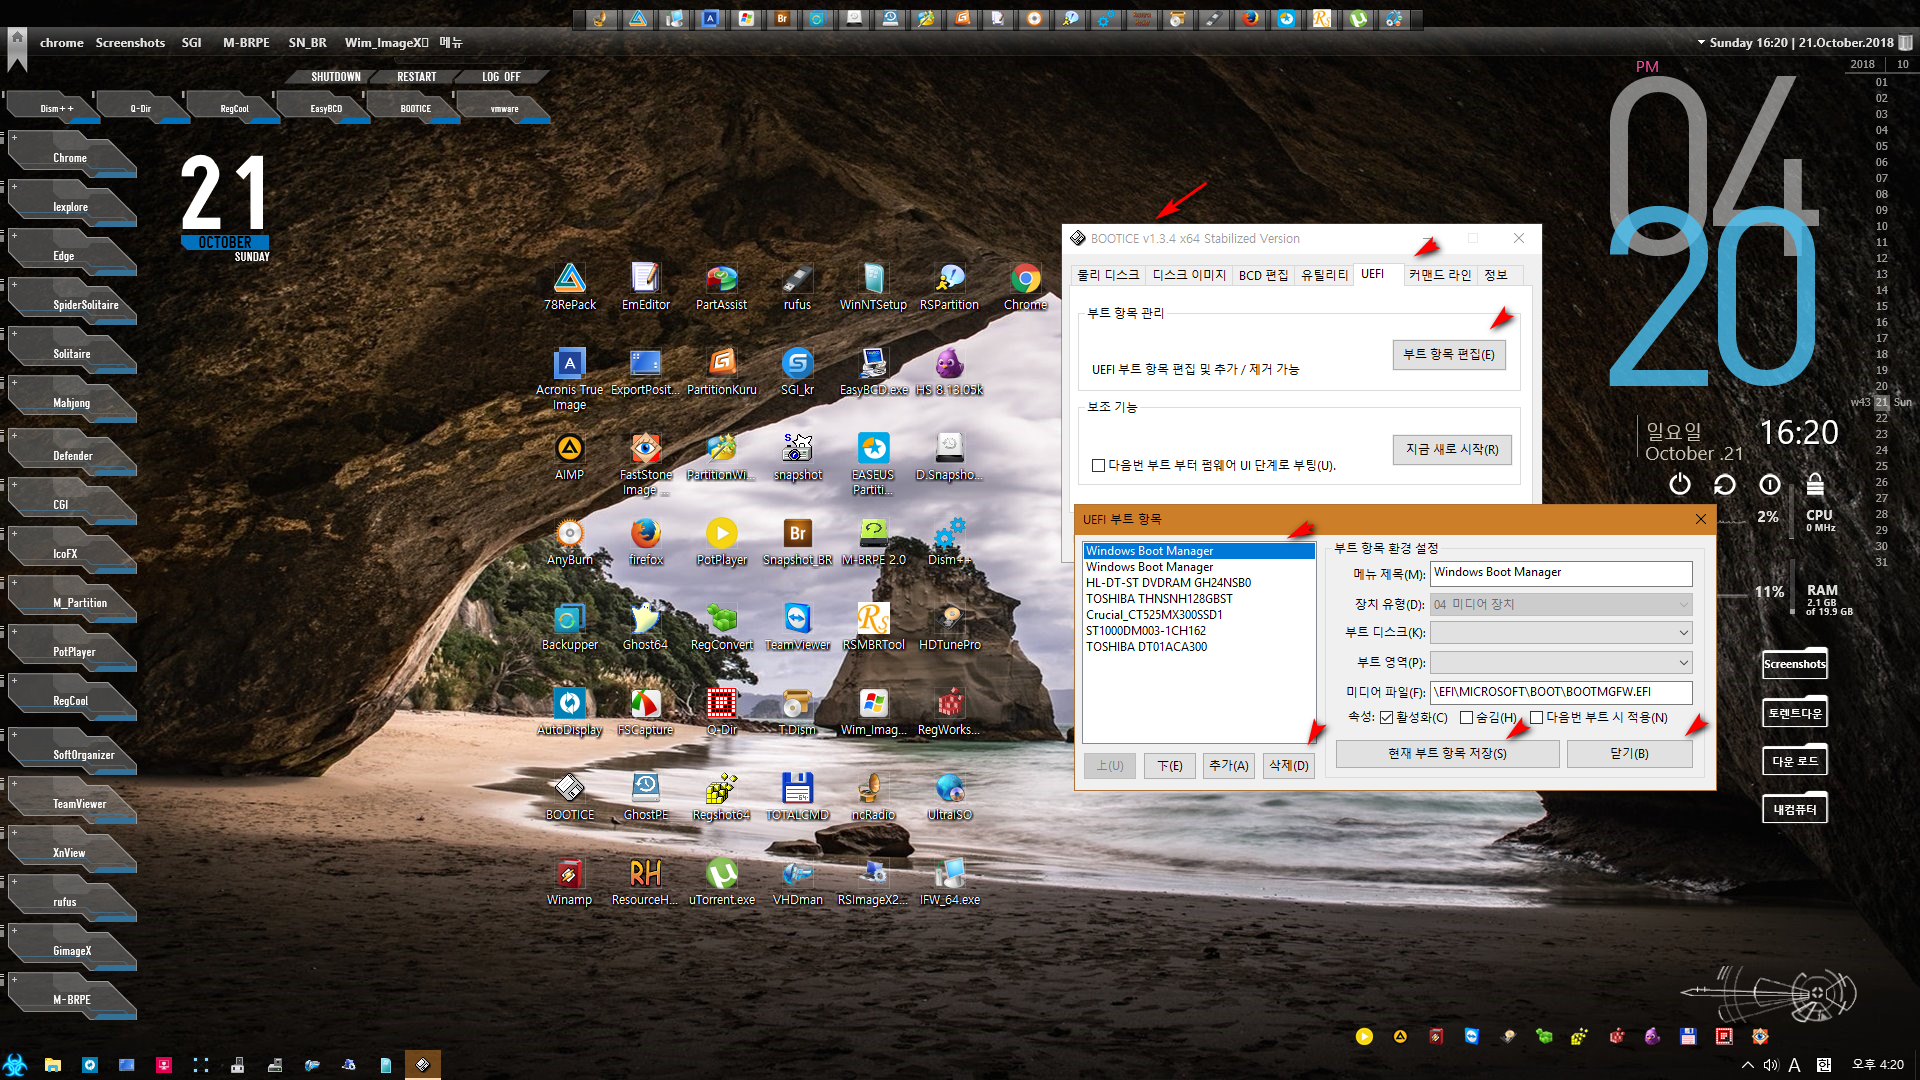Viewport: 1920px width, 1080px height.
Task: Click 현재 부트 항목 저장(S) button
Action: 1447,753
